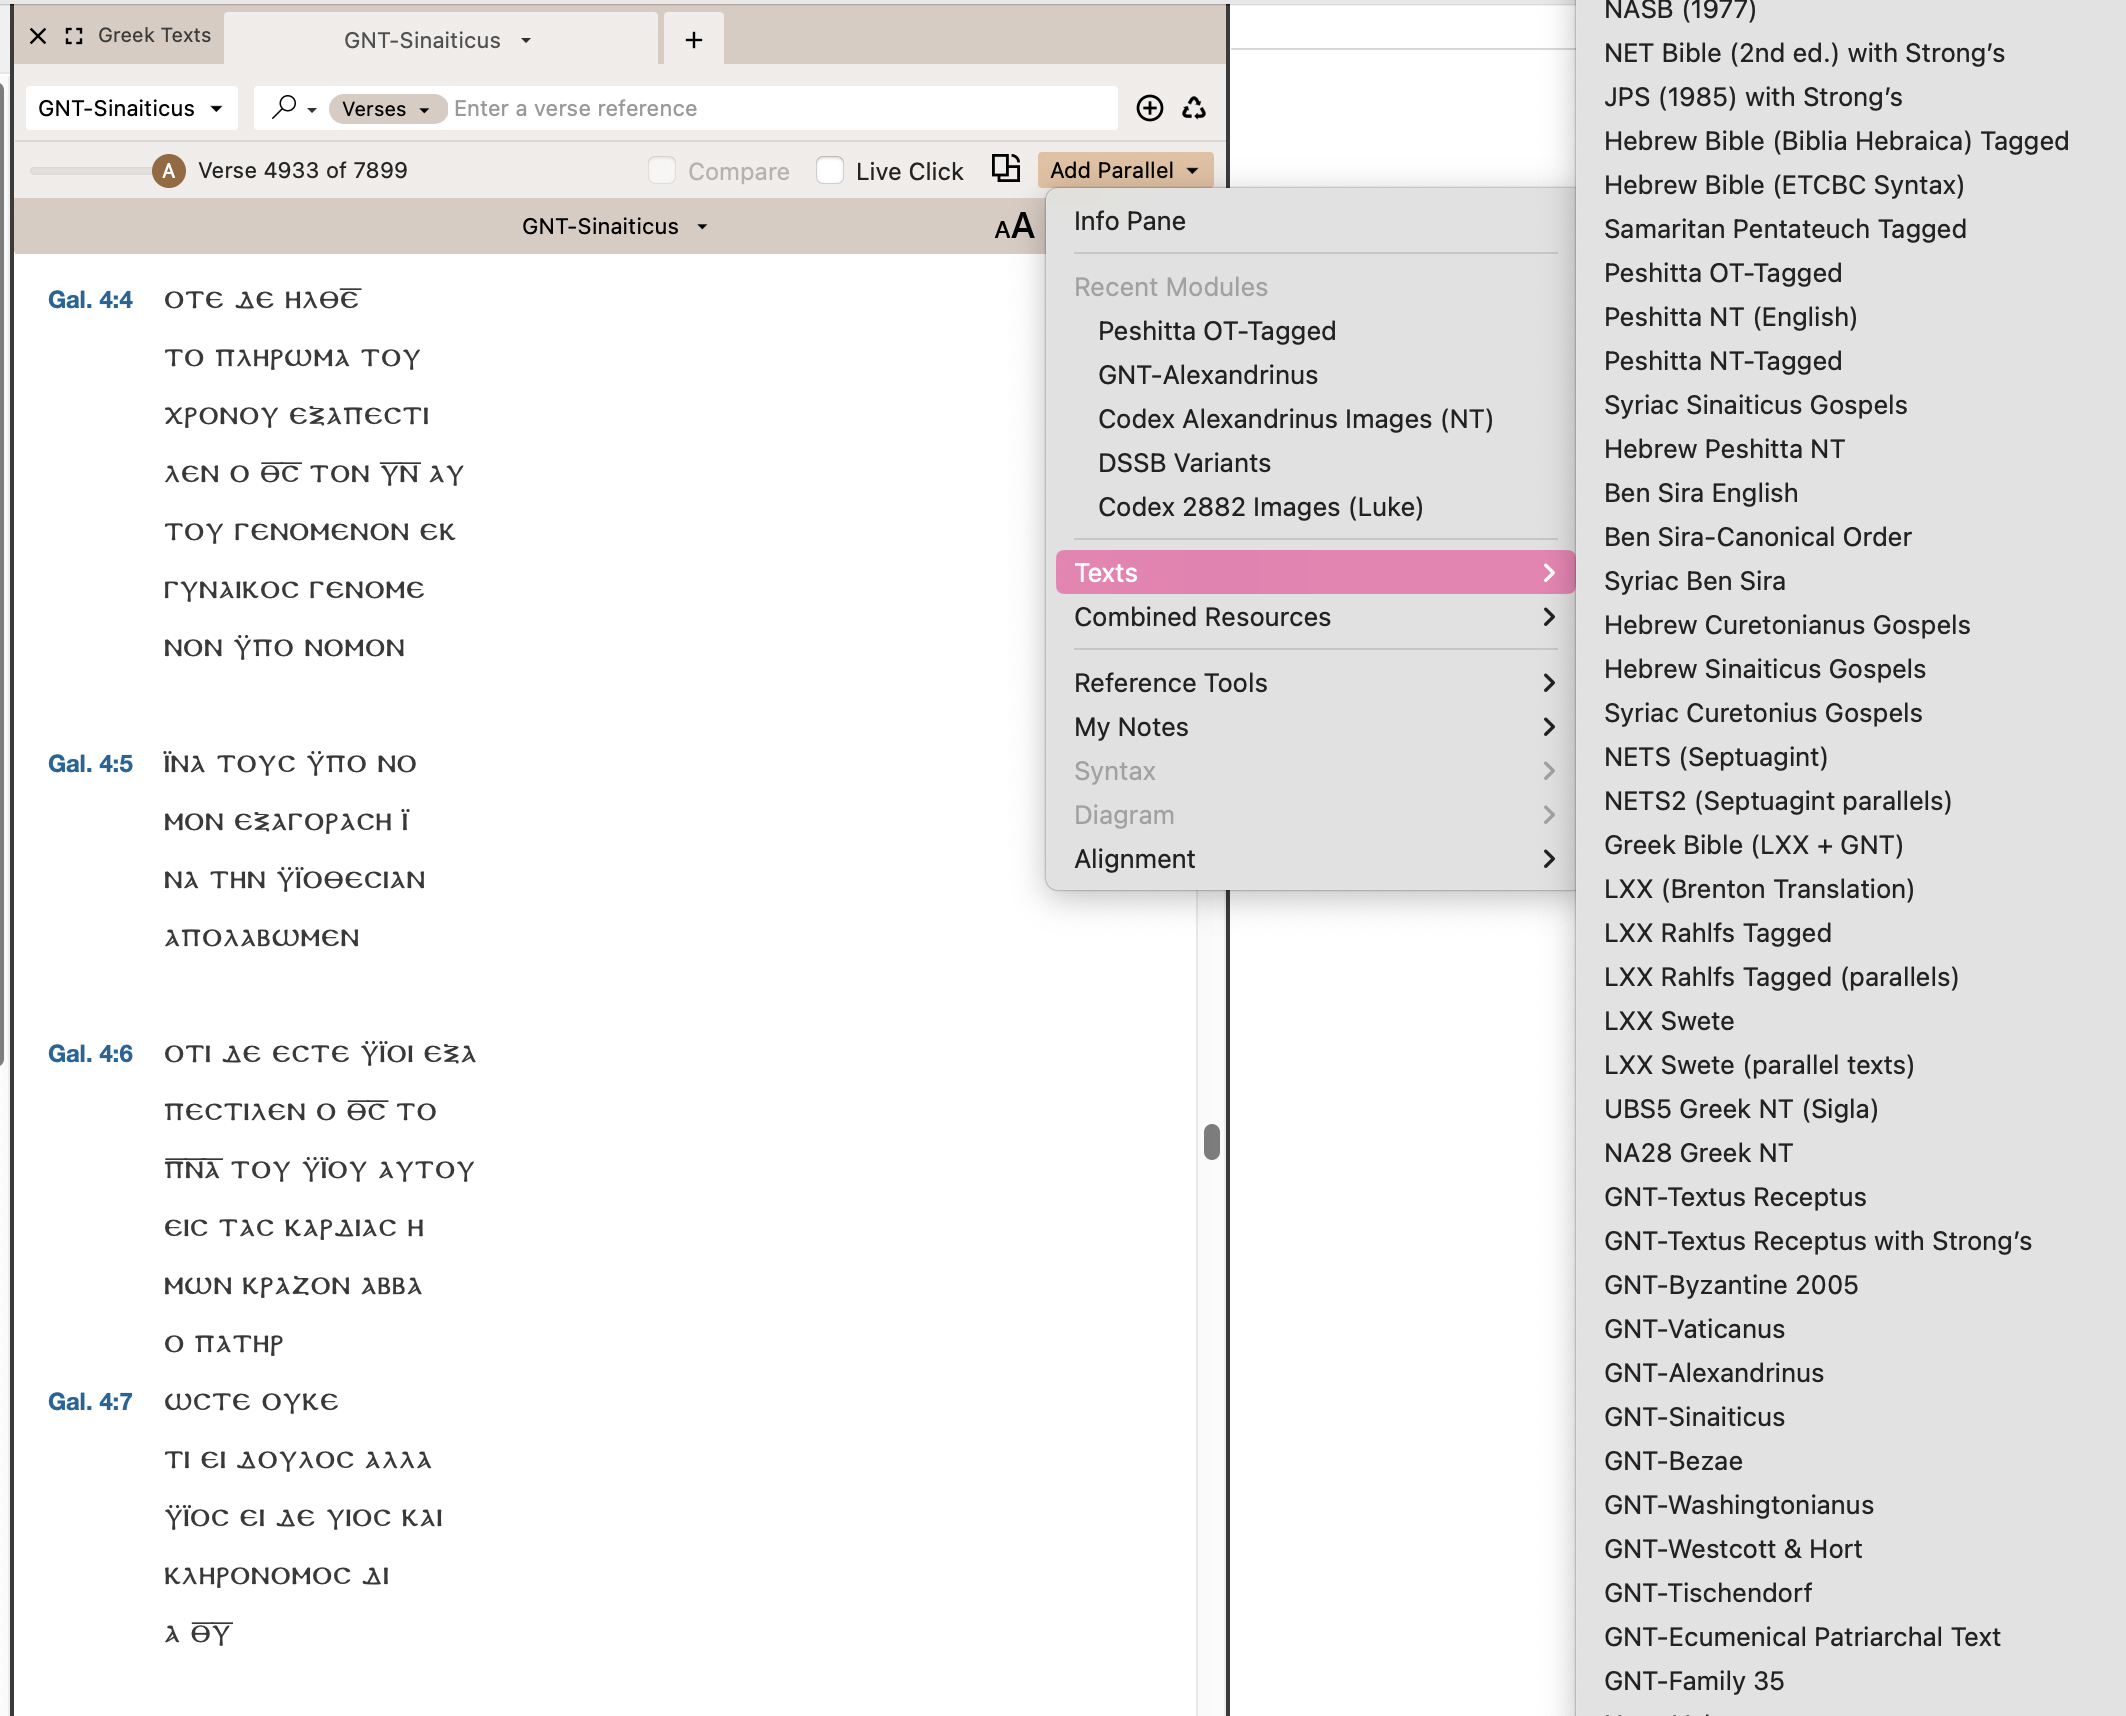Select Greek Bible (LXX + GNT)
The width and height of the screenshot is (2126, 1716).
[x=1753, y=845]
